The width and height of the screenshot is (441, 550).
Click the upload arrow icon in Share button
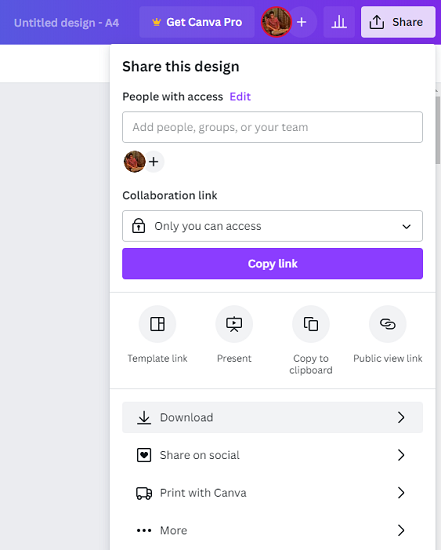[x=377, y=22]
